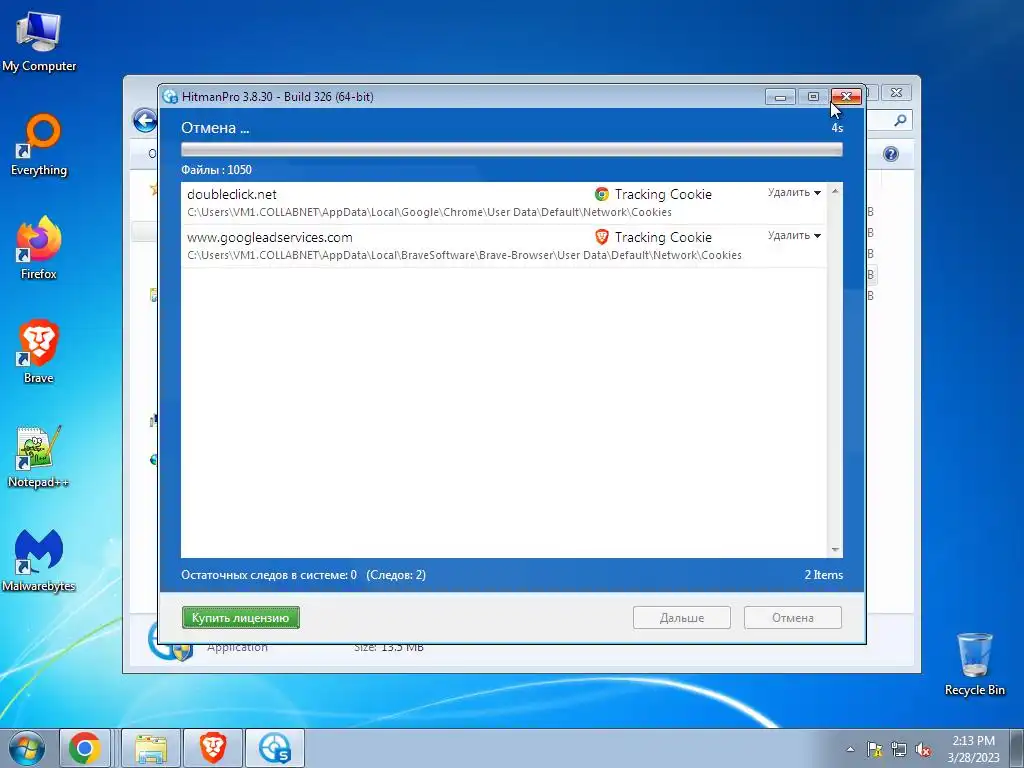Click the Chrome Cookies file path

(x=429, y=212)
